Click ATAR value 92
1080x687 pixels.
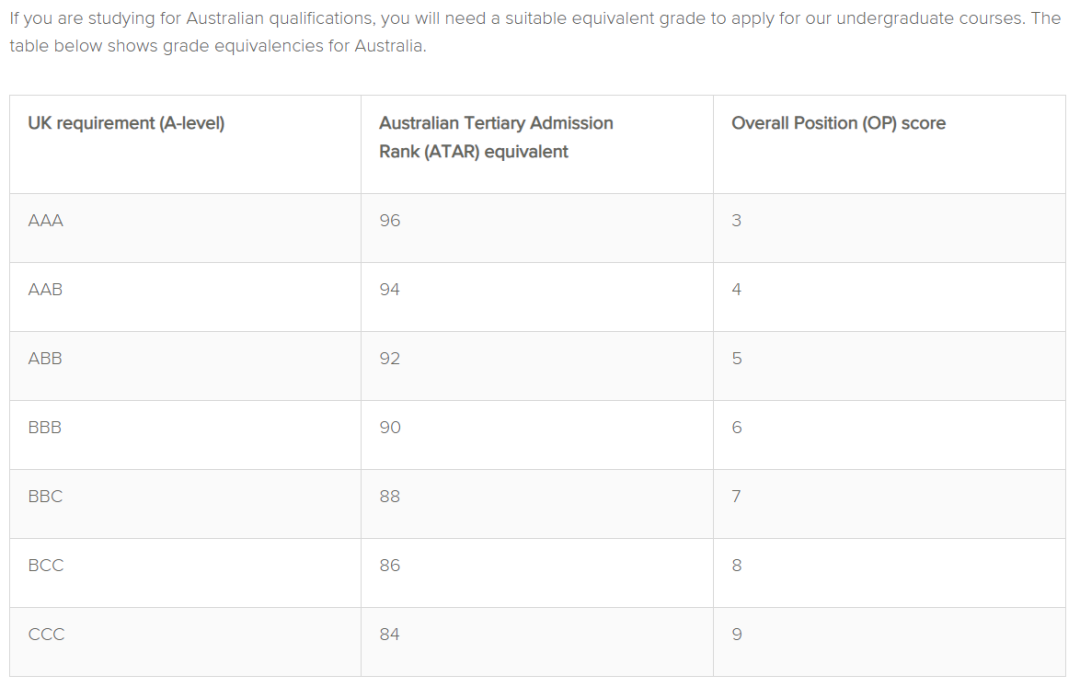click(390, 358)
